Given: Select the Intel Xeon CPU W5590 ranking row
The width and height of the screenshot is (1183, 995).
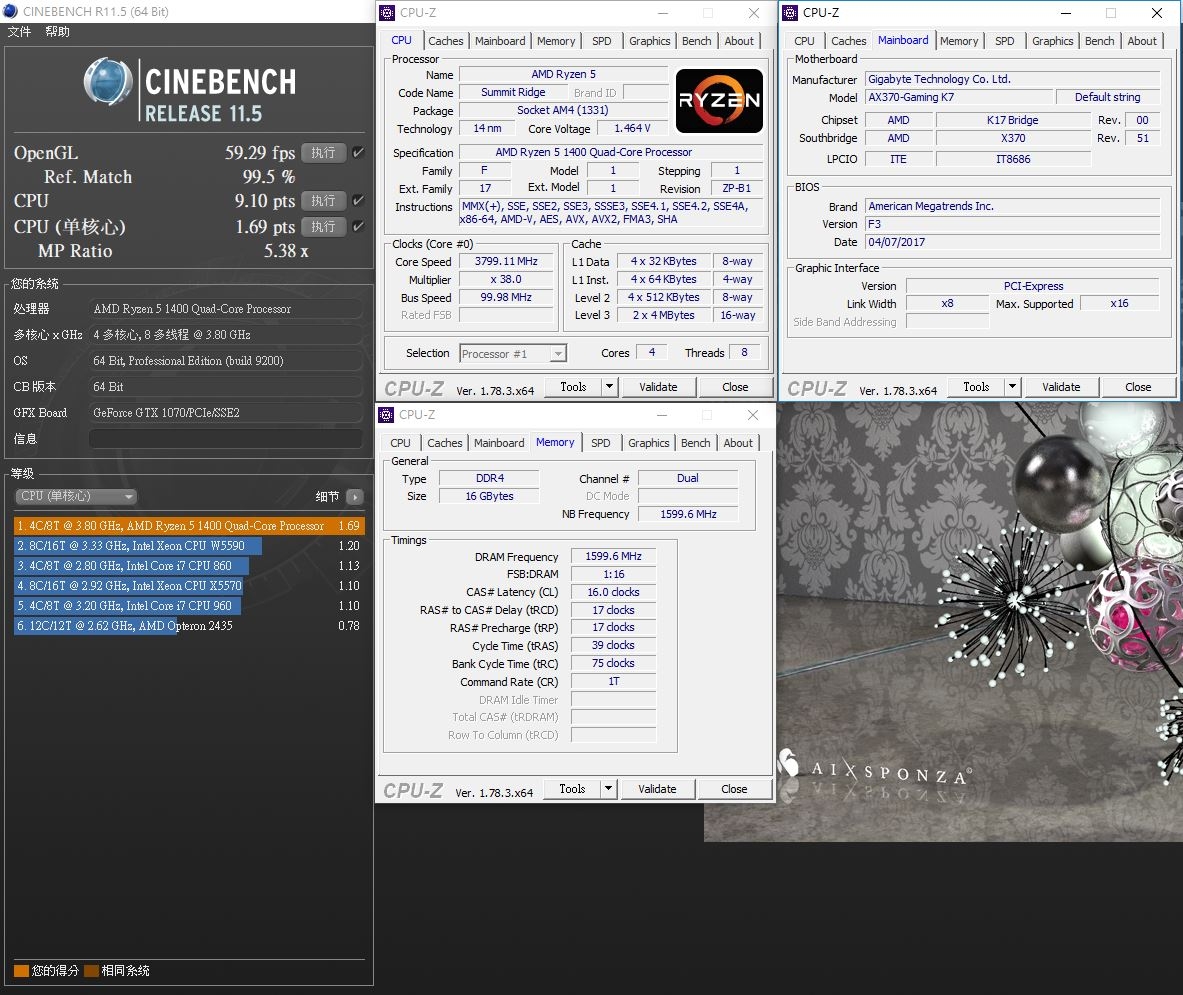Looking at the screenshot, I should 189,546.
